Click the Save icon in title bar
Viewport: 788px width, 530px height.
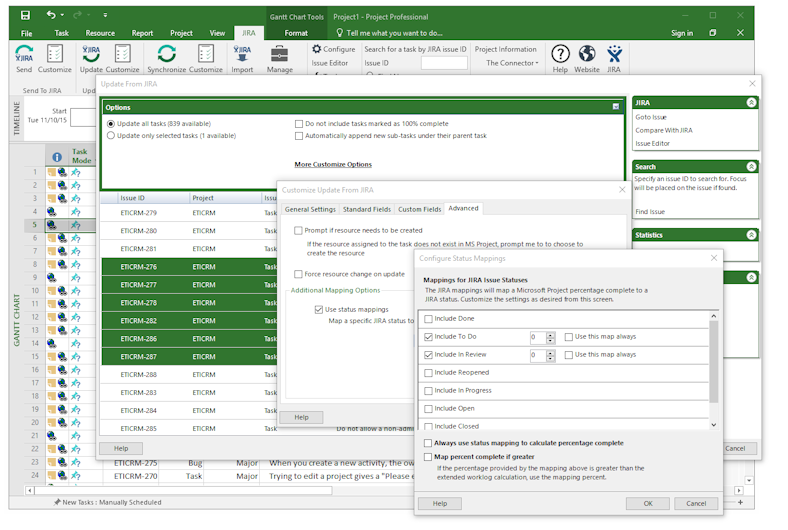tap(25, 15)
